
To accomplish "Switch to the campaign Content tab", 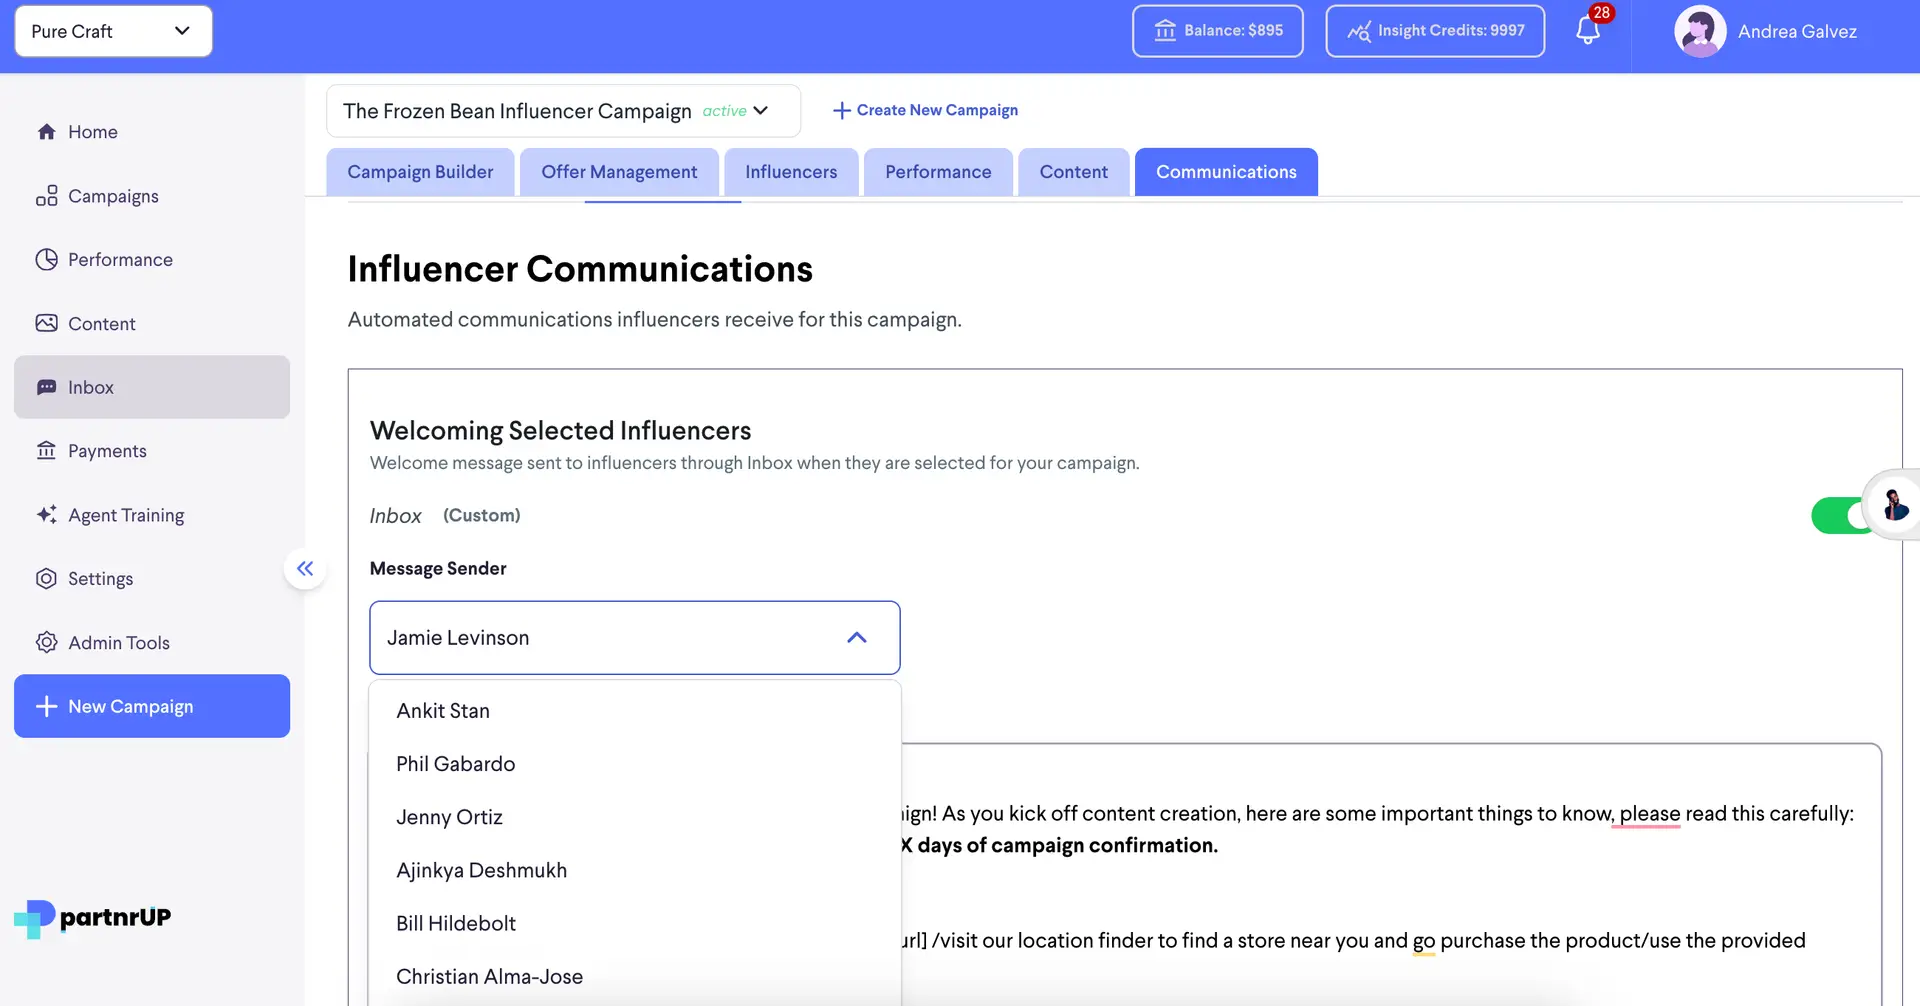I will click(x=1073, y=172).
